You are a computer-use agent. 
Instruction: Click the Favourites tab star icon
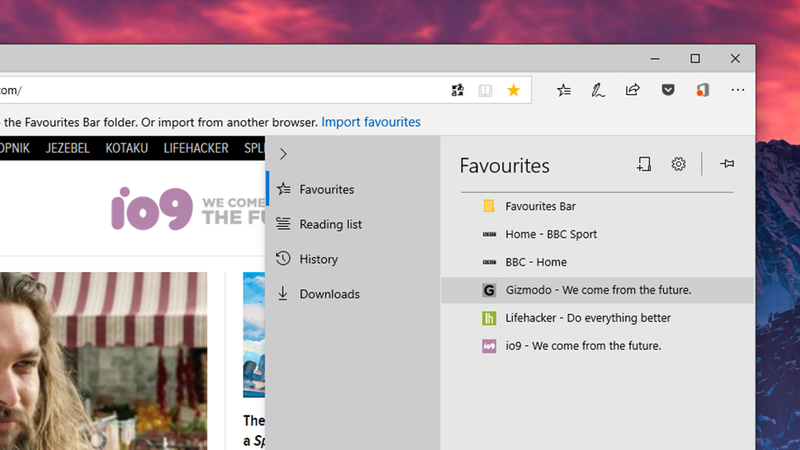284,189
